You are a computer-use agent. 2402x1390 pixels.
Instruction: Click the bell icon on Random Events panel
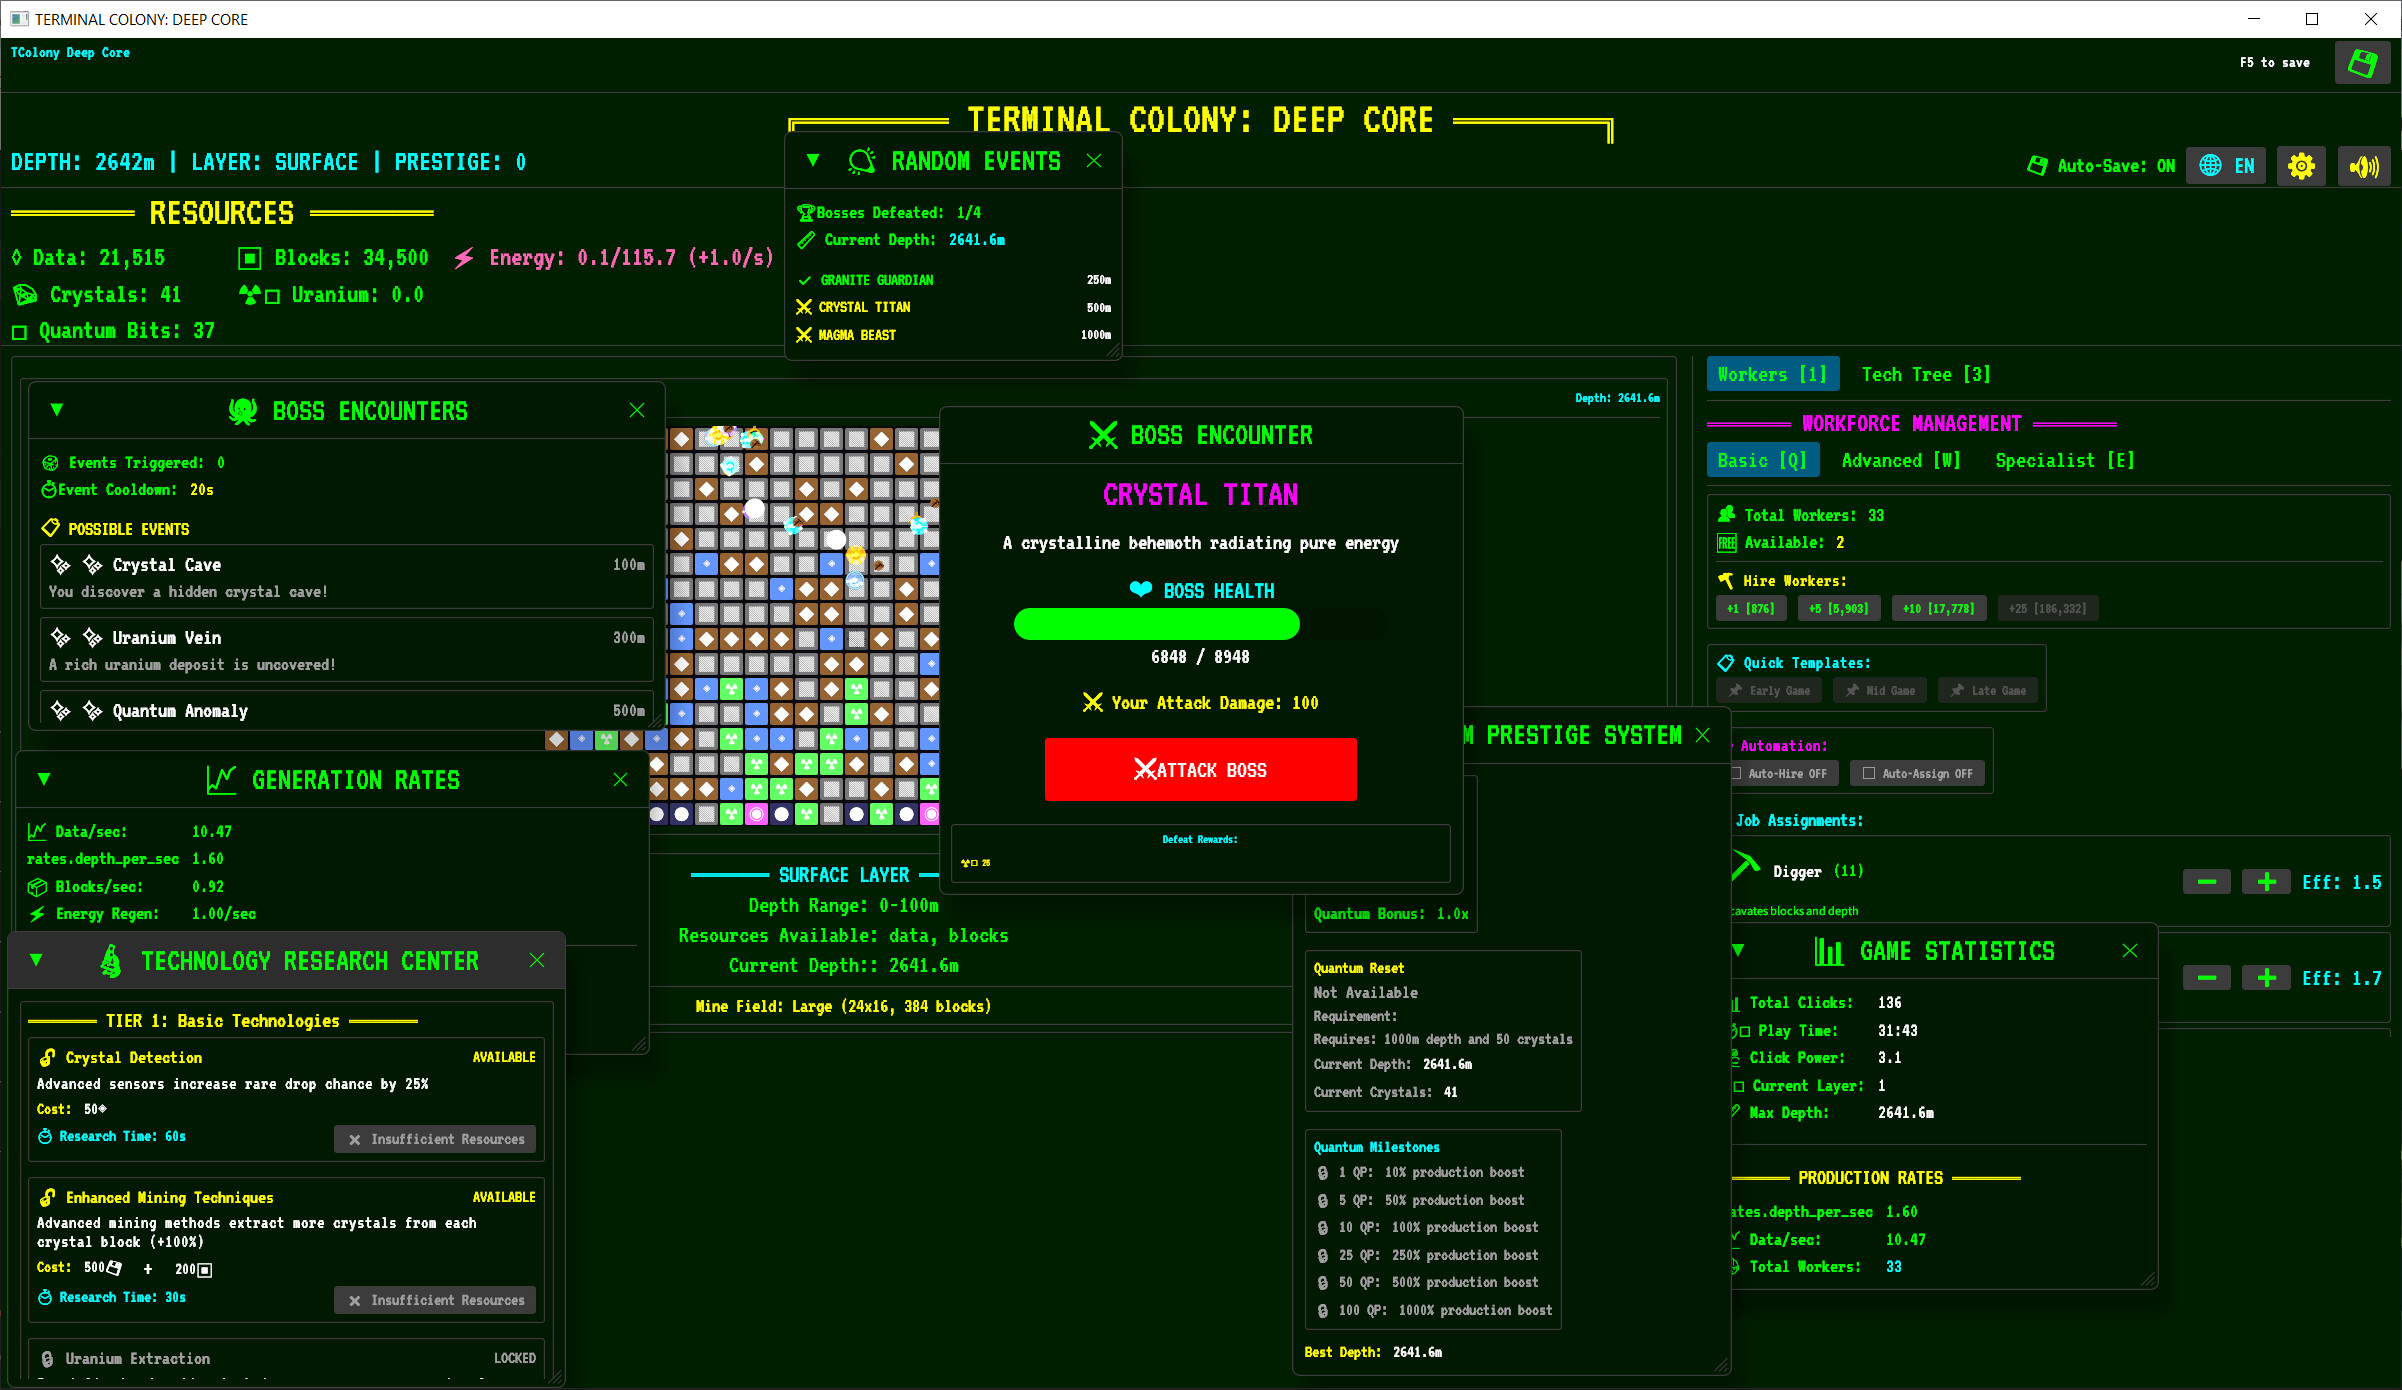coord(860,160)
